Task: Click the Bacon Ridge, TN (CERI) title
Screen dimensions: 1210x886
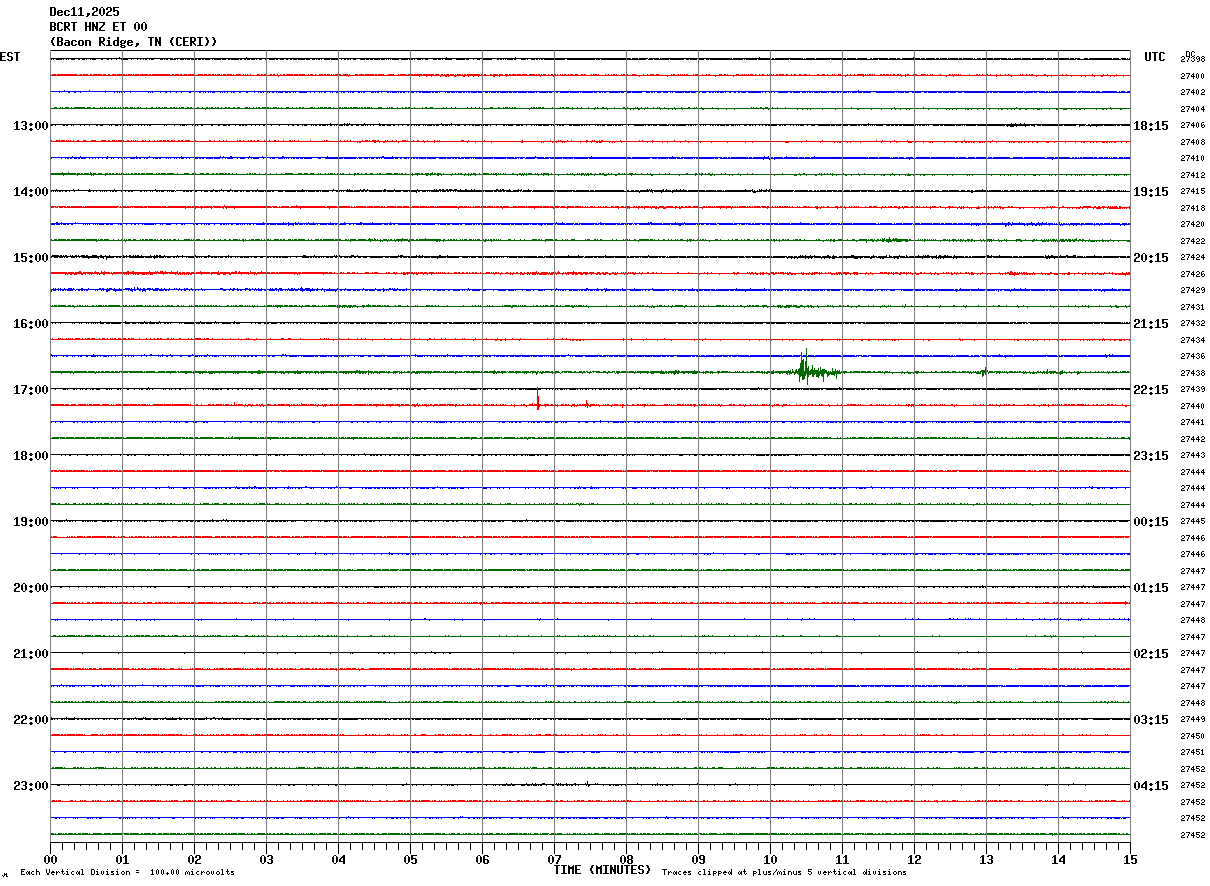Action: [133, 42]
